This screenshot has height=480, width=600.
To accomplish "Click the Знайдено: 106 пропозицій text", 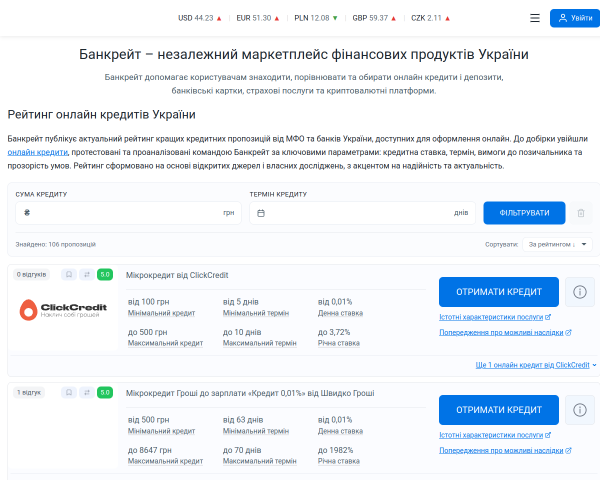I will [55, 244].
